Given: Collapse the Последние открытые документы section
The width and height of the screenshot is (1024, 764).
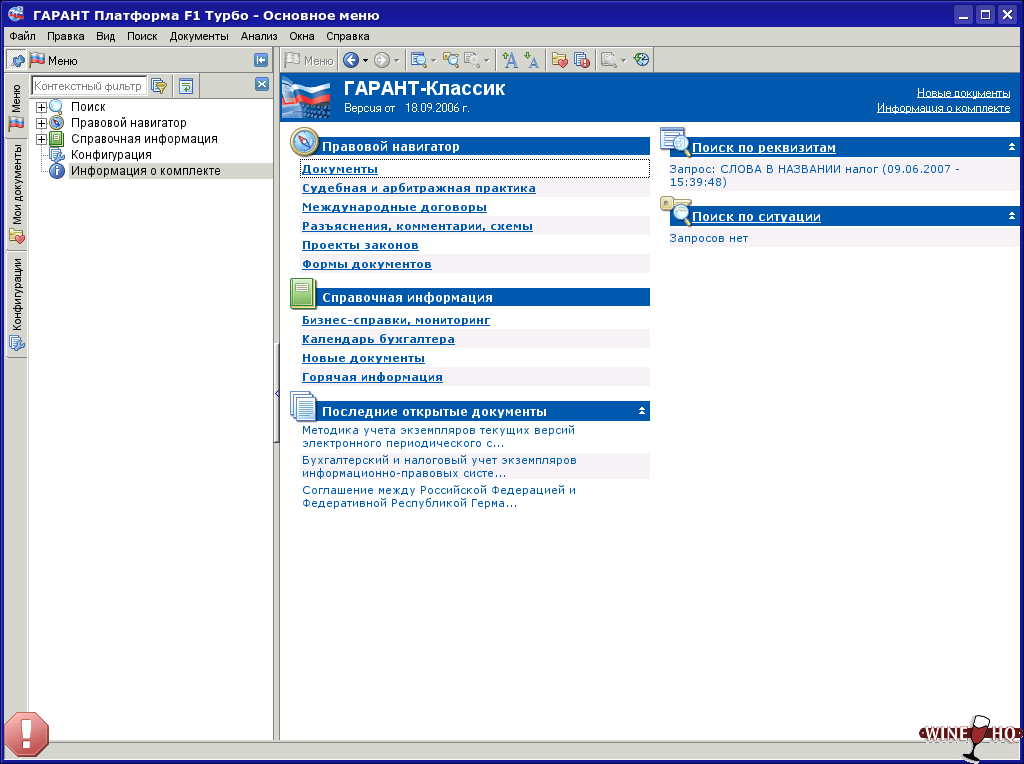Looking at the screenshot, I should 642,411.
